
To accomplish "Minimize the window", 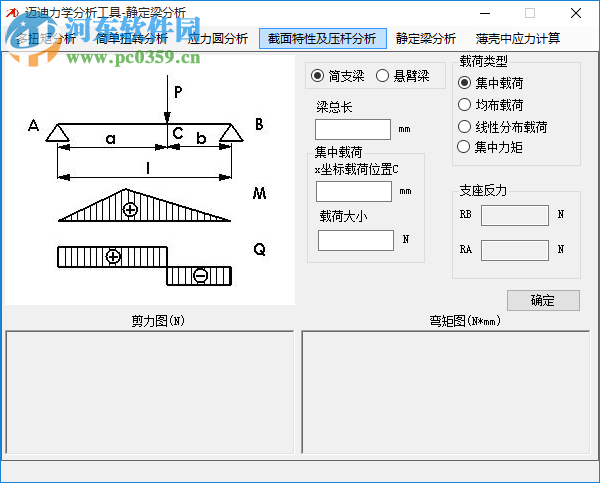I will (485, 13).
